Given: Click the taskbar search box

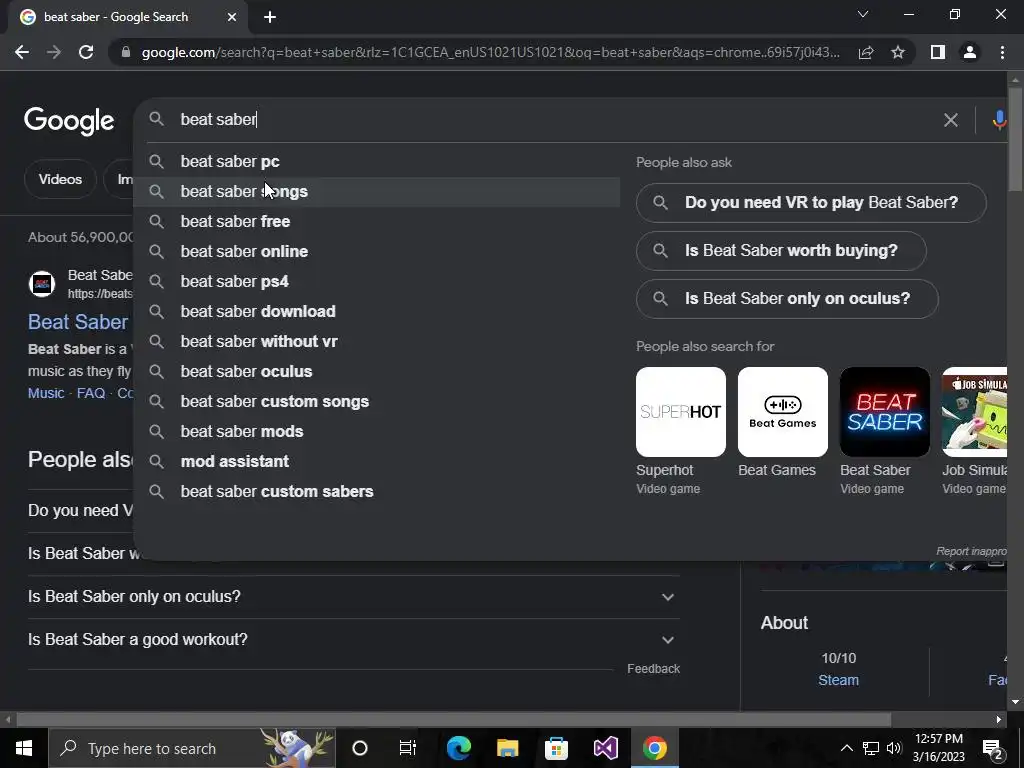Looking at the screenshot, I should pyautogui.click(x=191, y=748).
